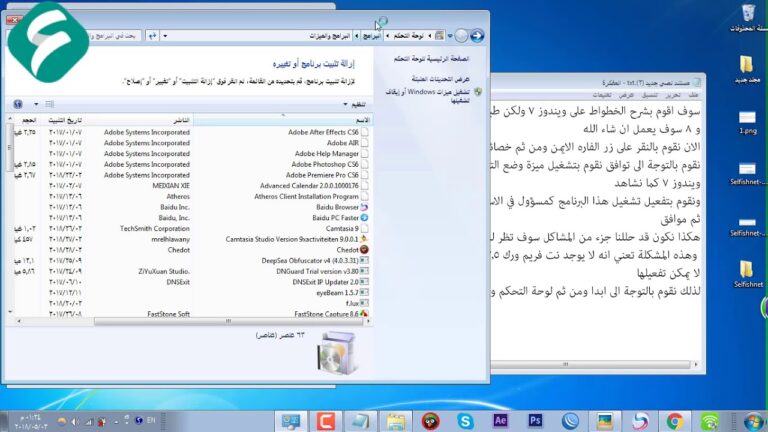Click the Forward navigation arrow in Control Panel
This screenshot has width=768, height=432.
(x=461, y=36)
